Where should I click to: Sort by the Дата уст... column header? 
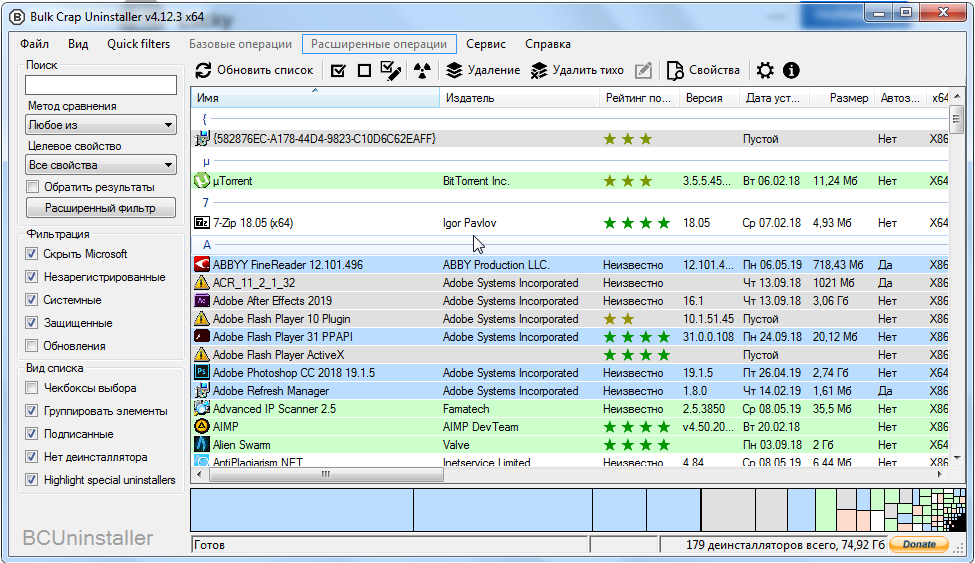pos(774,98)
